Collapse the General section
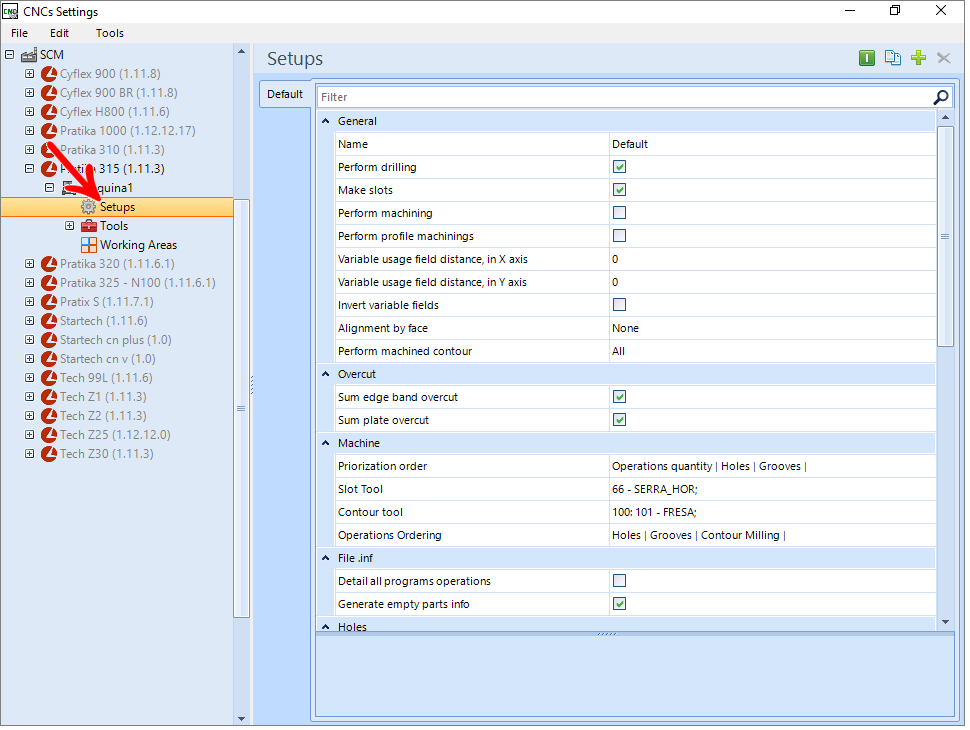Image resolution: width=970 pixels, height=730 pixels. [326, 121]
